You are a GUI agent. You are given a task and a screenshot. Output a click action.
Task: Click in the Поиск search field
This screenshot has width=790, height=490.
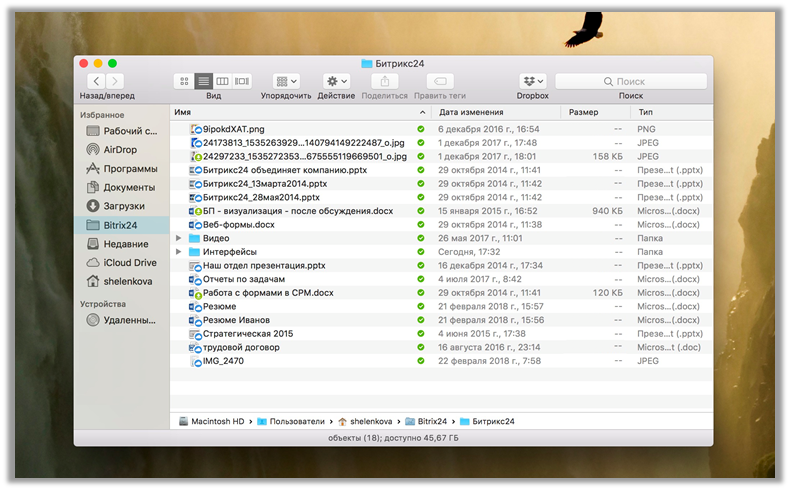coord(631,81)
